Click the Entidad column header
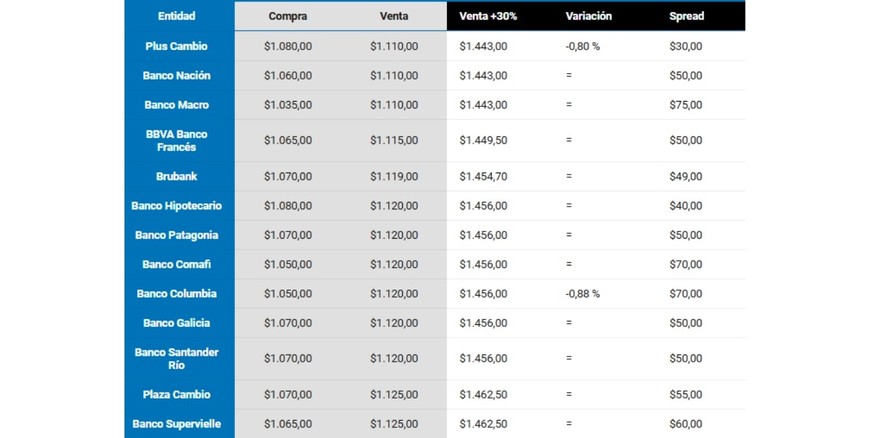The width and height of the screenshot is (870, 438). pyautogui.click(x=177, y=16)
